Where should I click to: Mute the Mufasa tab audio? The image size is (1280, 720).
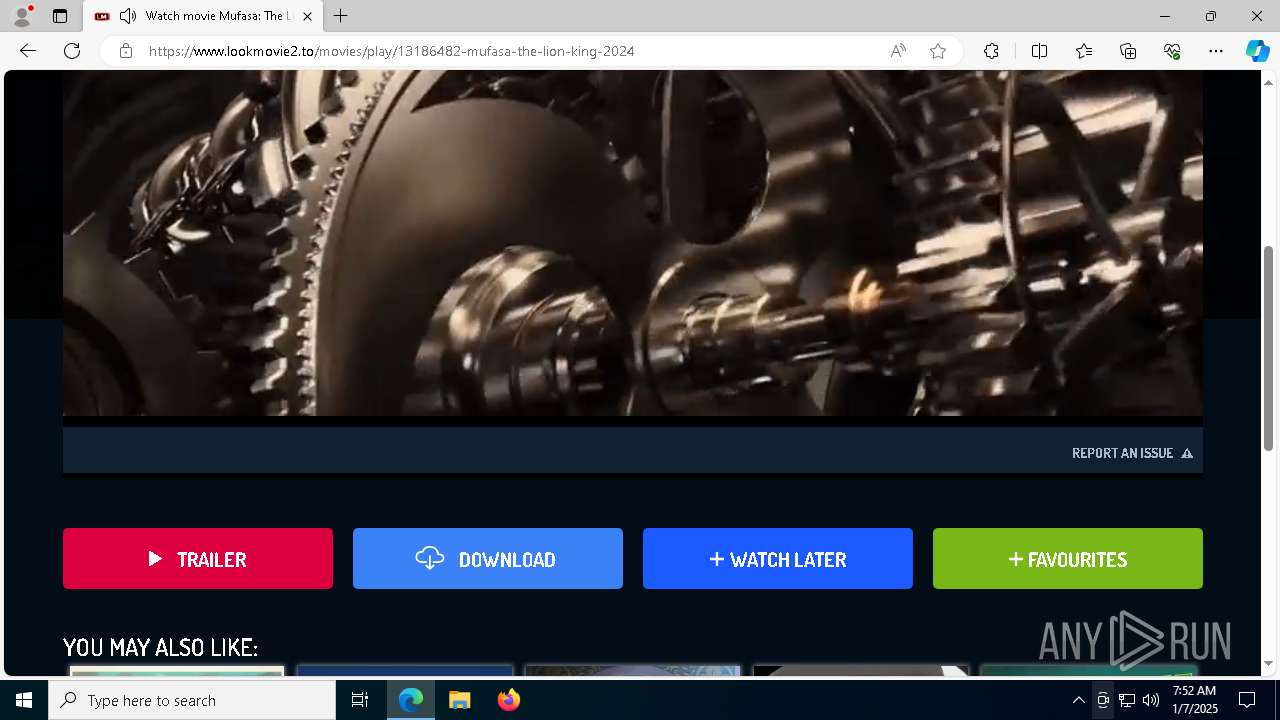click(x=128, y=16)
